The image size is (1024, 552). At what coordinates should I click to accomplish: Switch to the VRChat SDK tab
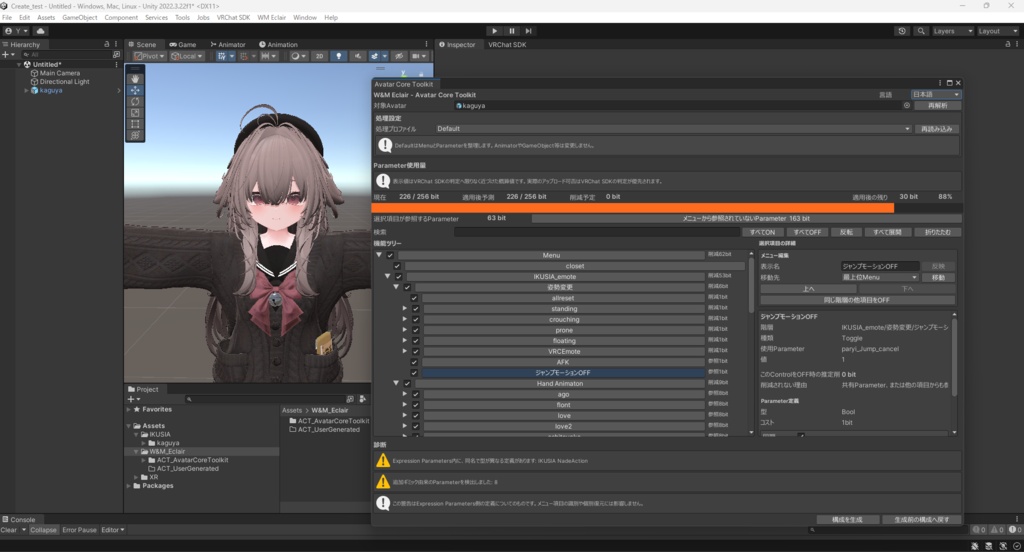507,44
